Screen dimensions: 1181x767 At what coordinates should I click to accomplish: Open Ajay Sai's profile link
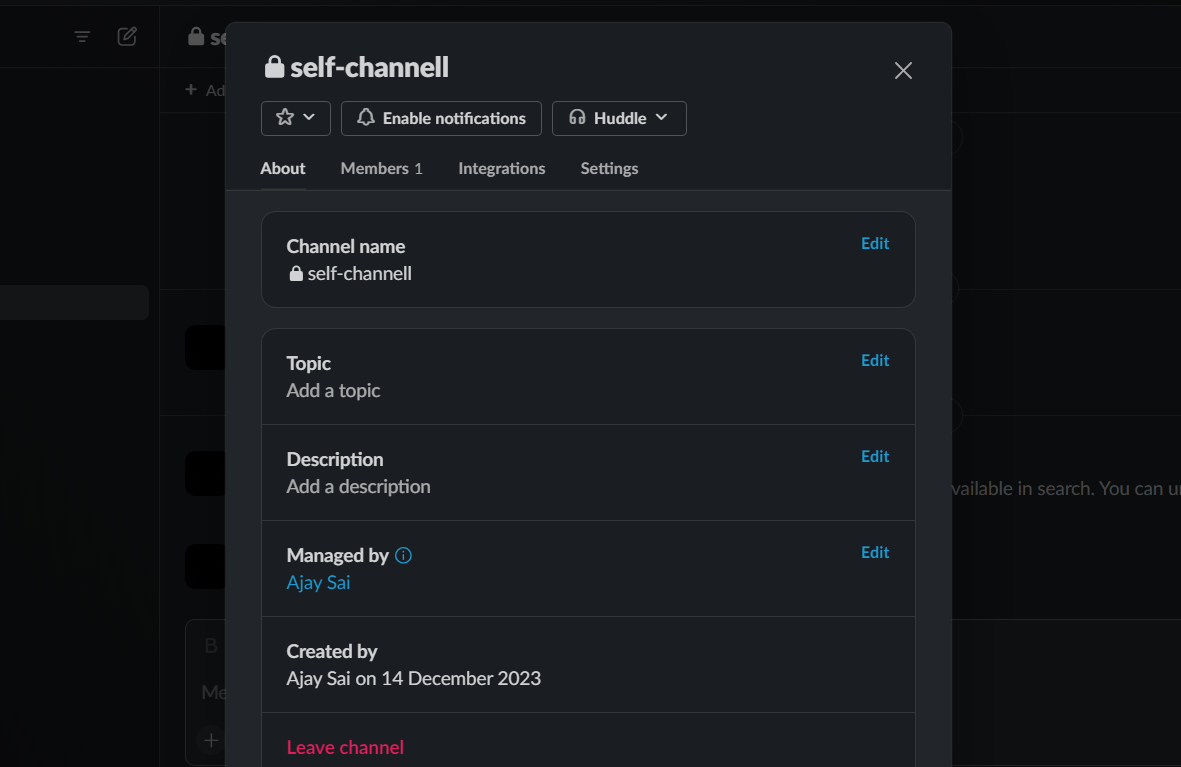318,583
